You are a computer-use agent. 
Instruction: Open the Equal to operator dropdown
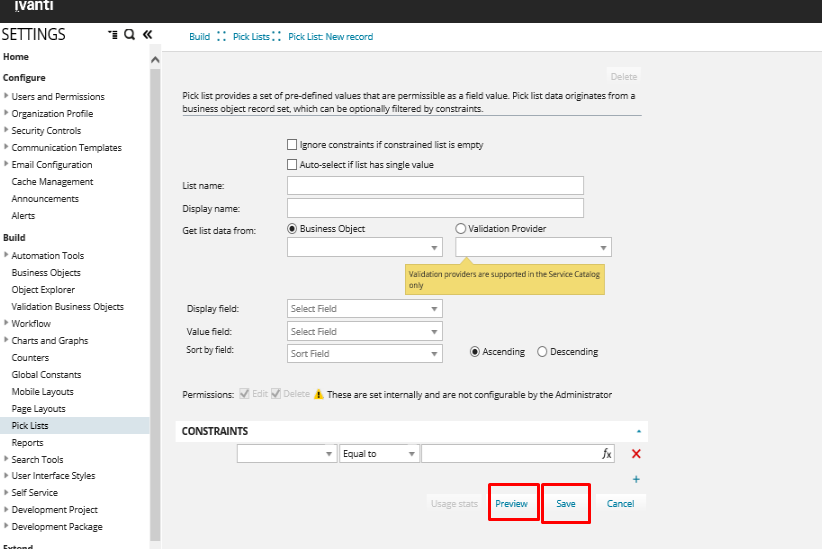click(379, 454)
